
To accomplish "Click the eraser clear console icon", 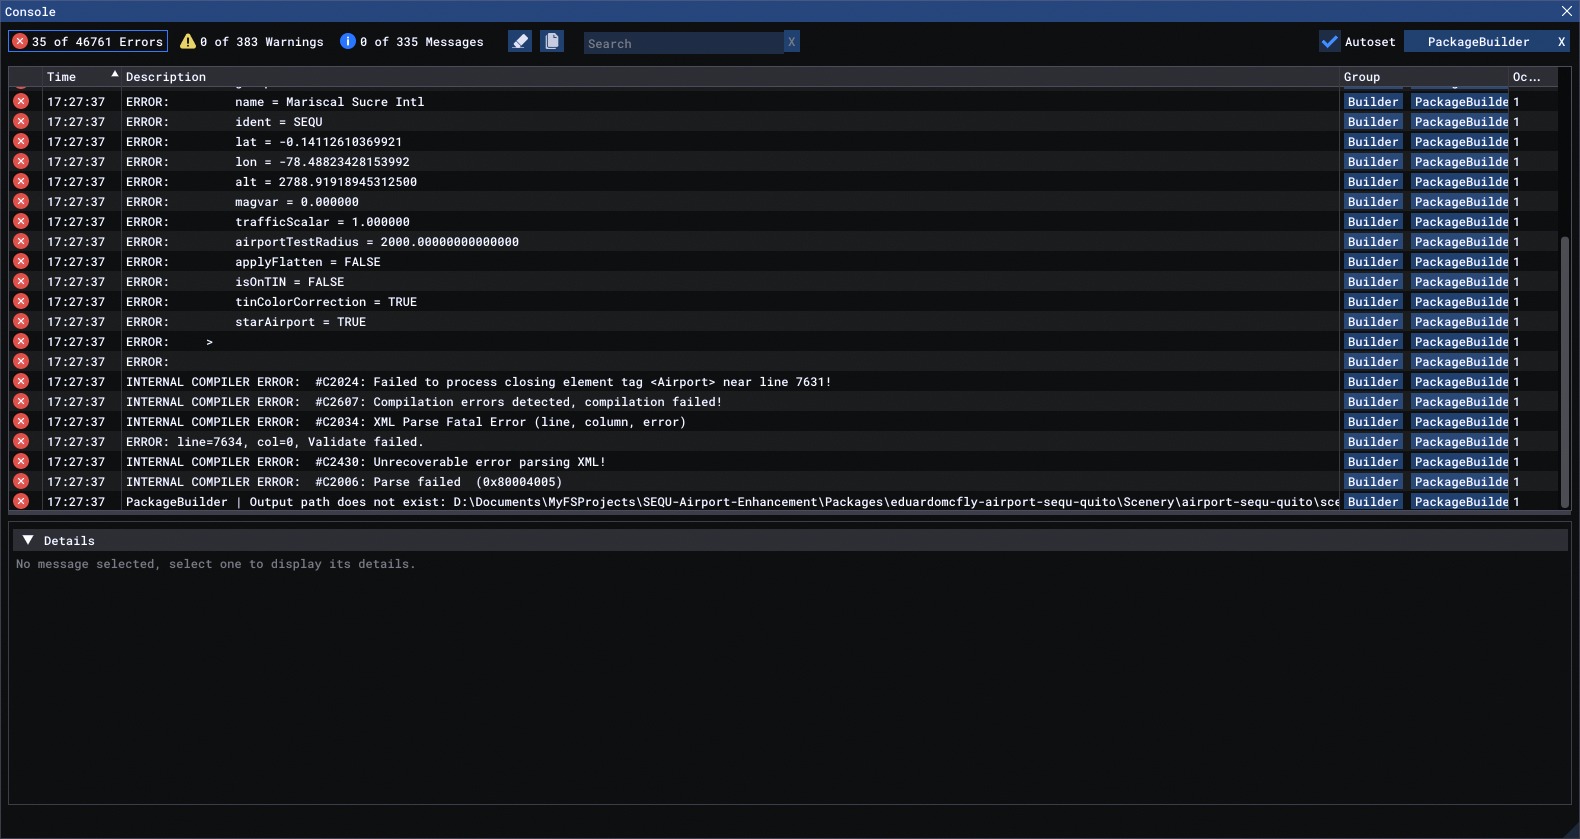I will pos(520,41).
